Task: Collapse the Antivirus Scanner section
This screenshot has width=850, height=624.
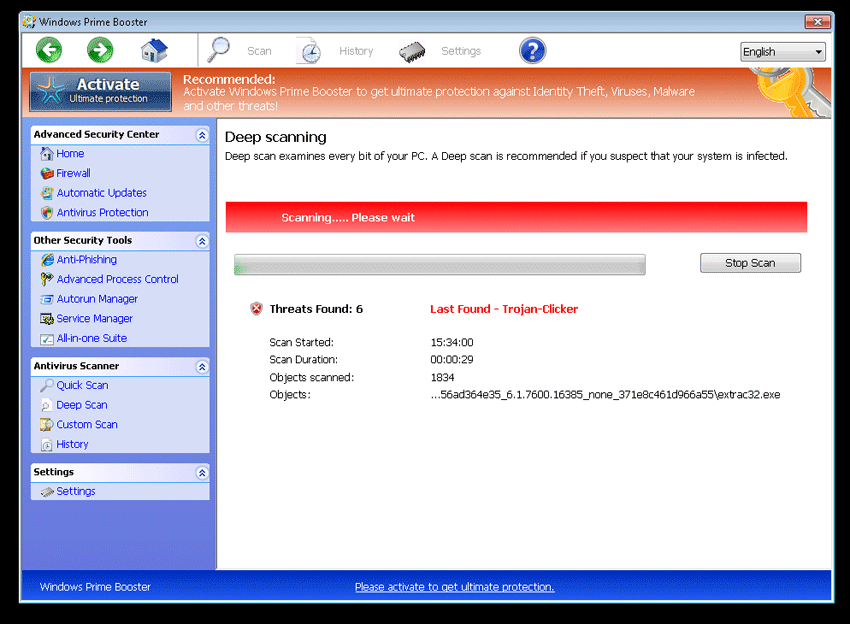Action: [x=202, y=367]
